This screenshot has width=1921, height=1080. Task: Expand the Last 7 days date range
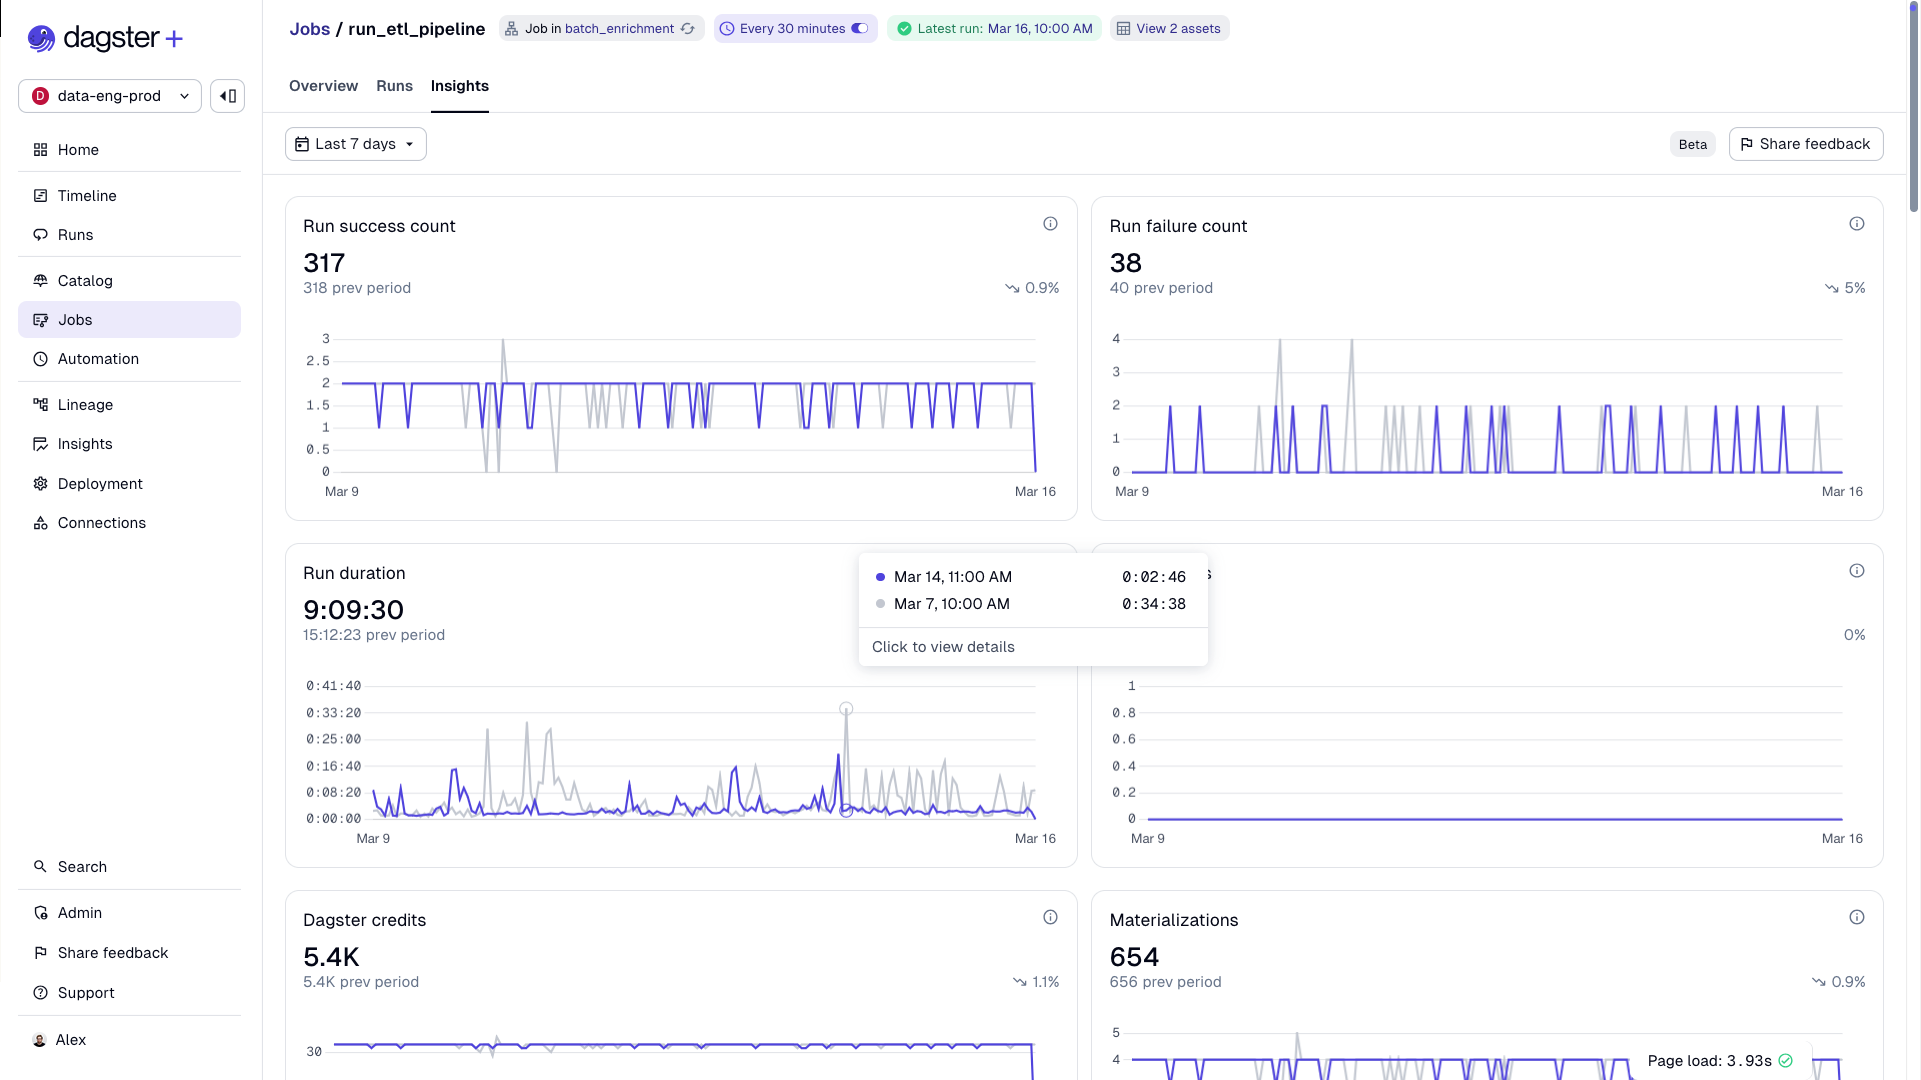(355, 144)
